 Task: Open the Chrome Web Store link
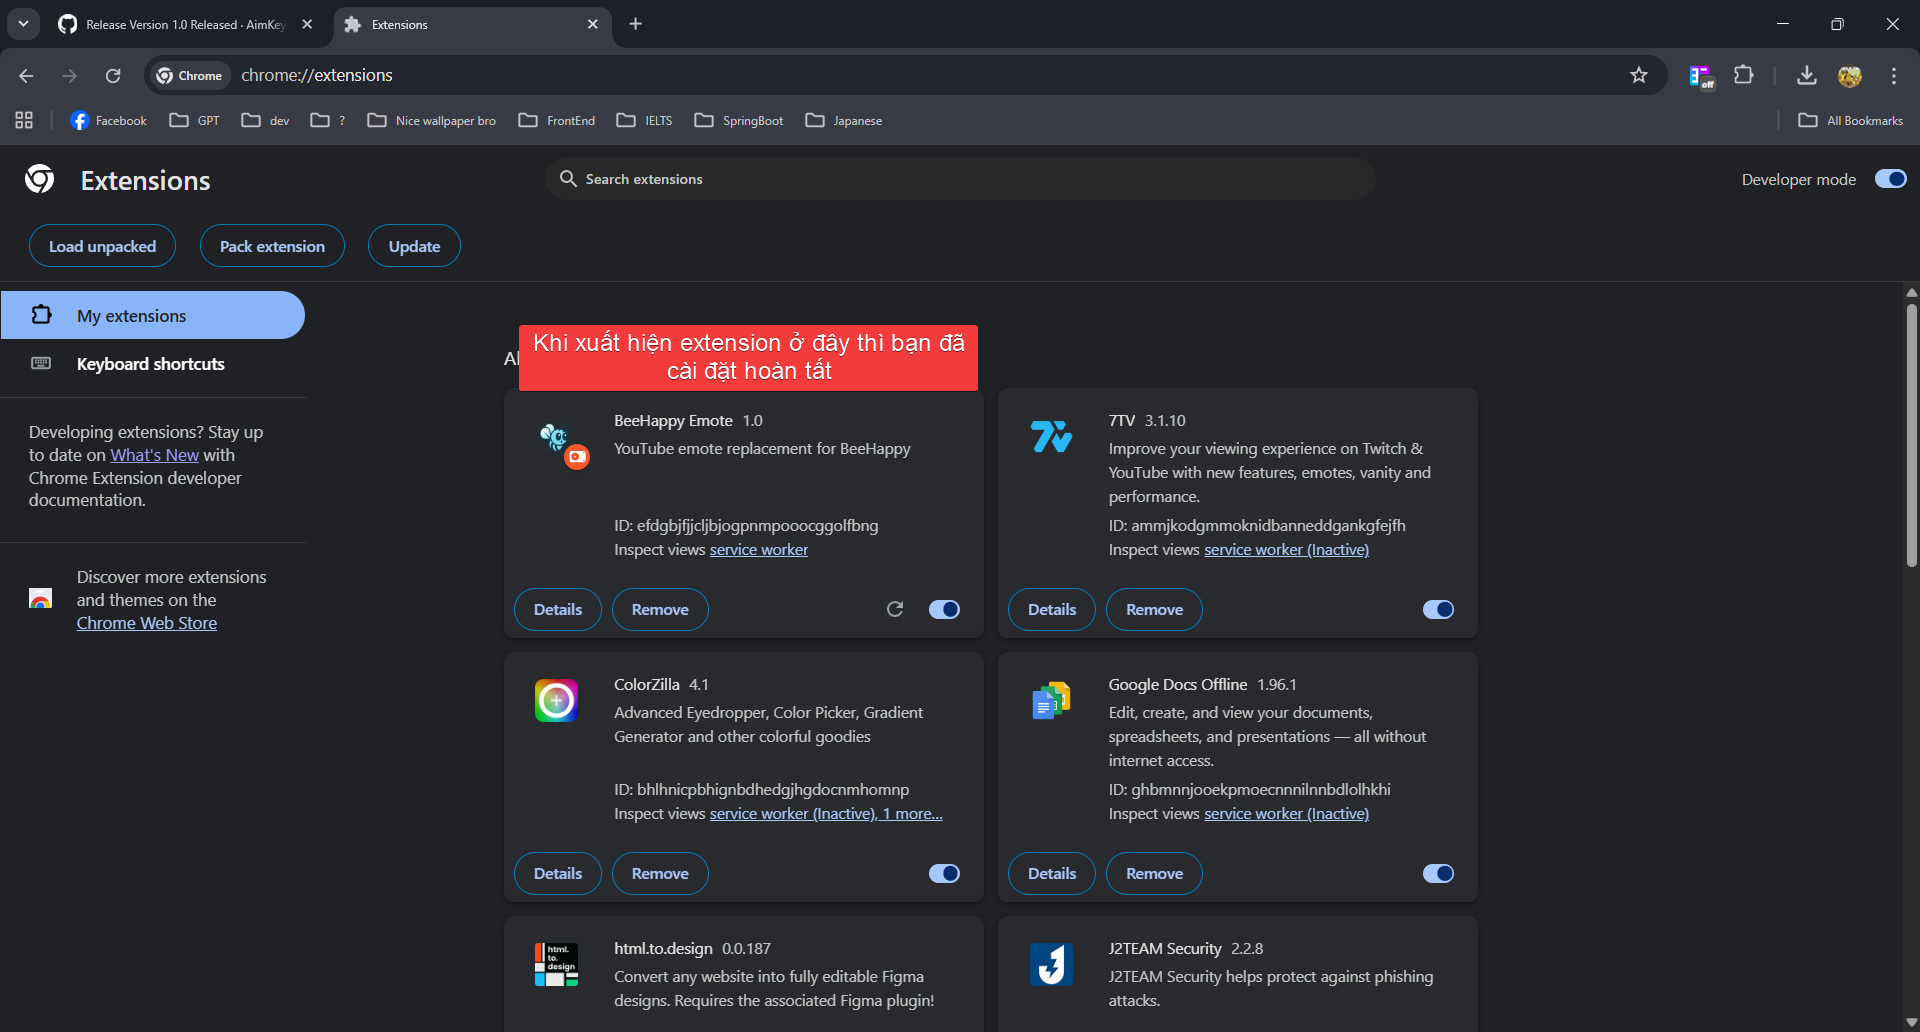click(x=146, y=622)
